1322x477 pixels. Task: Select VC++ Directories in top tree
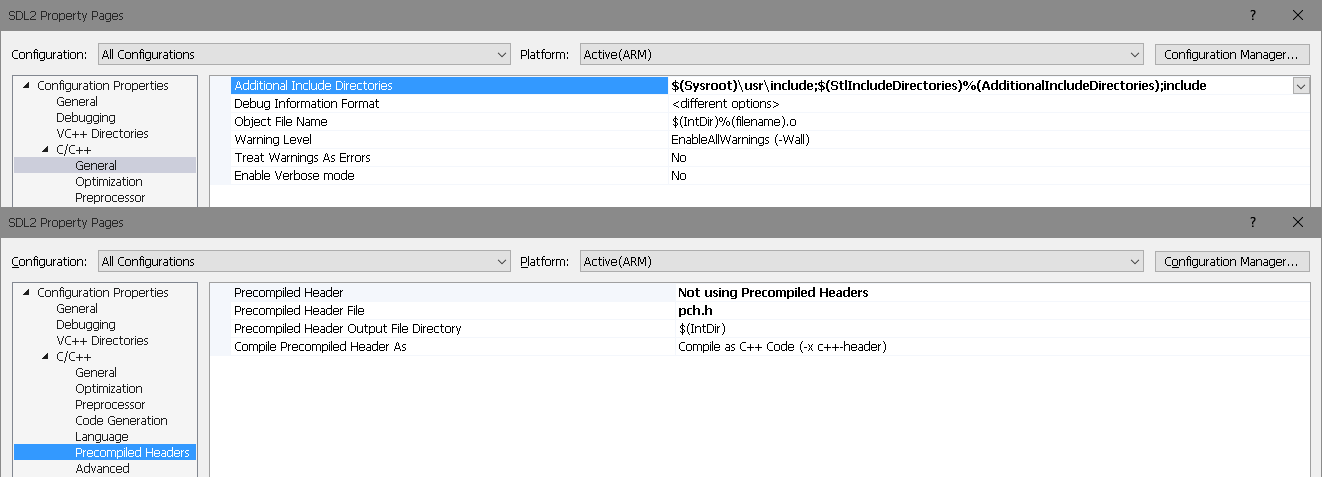(102, 134)
